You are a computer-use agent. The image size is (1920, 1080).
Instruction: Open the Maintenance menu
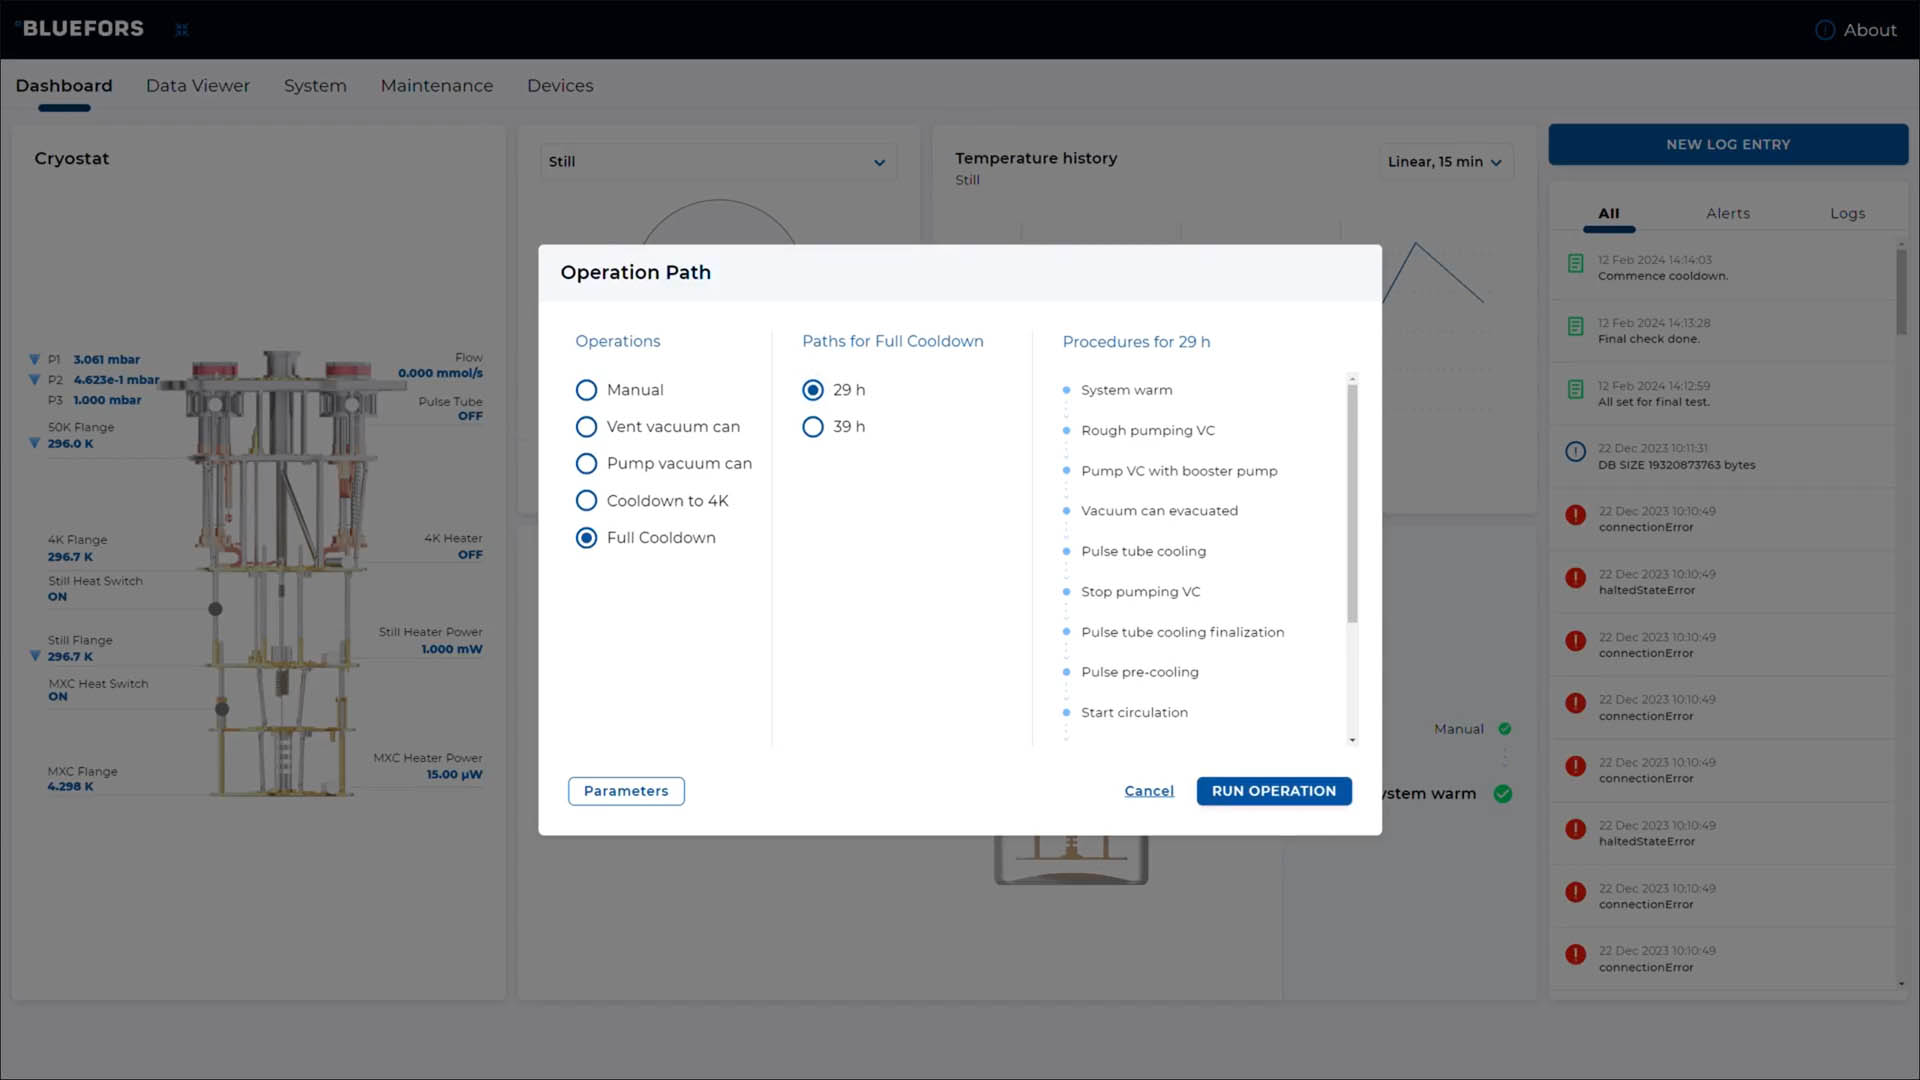[x=436, y=86]
